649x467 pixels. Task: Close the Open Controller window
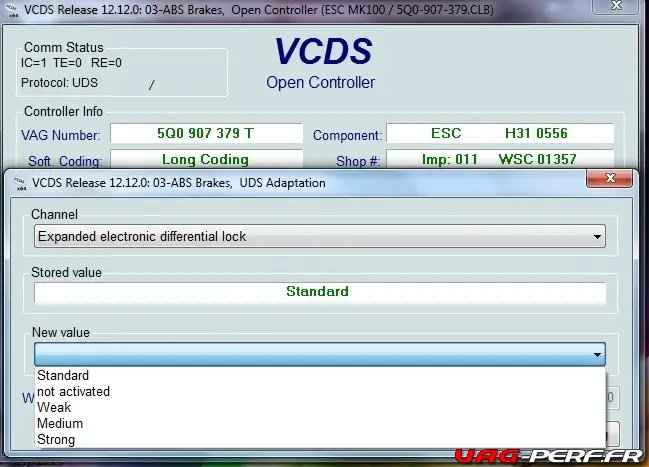[616, 6]
